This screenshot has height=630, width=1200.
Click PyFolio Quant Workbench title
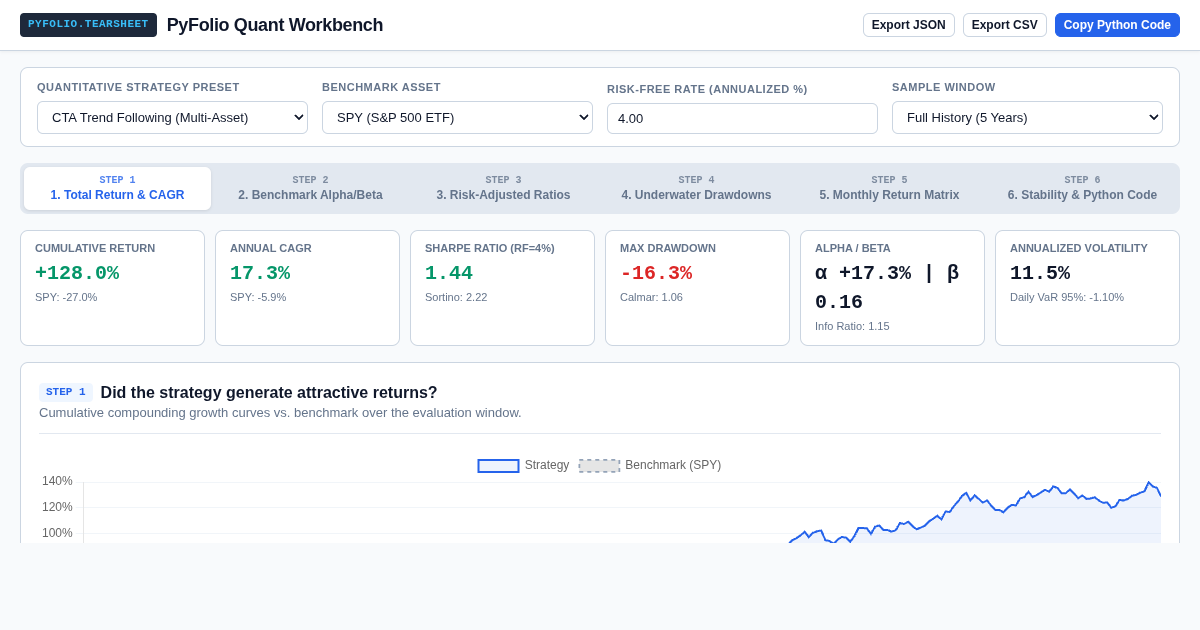[275, 25]
